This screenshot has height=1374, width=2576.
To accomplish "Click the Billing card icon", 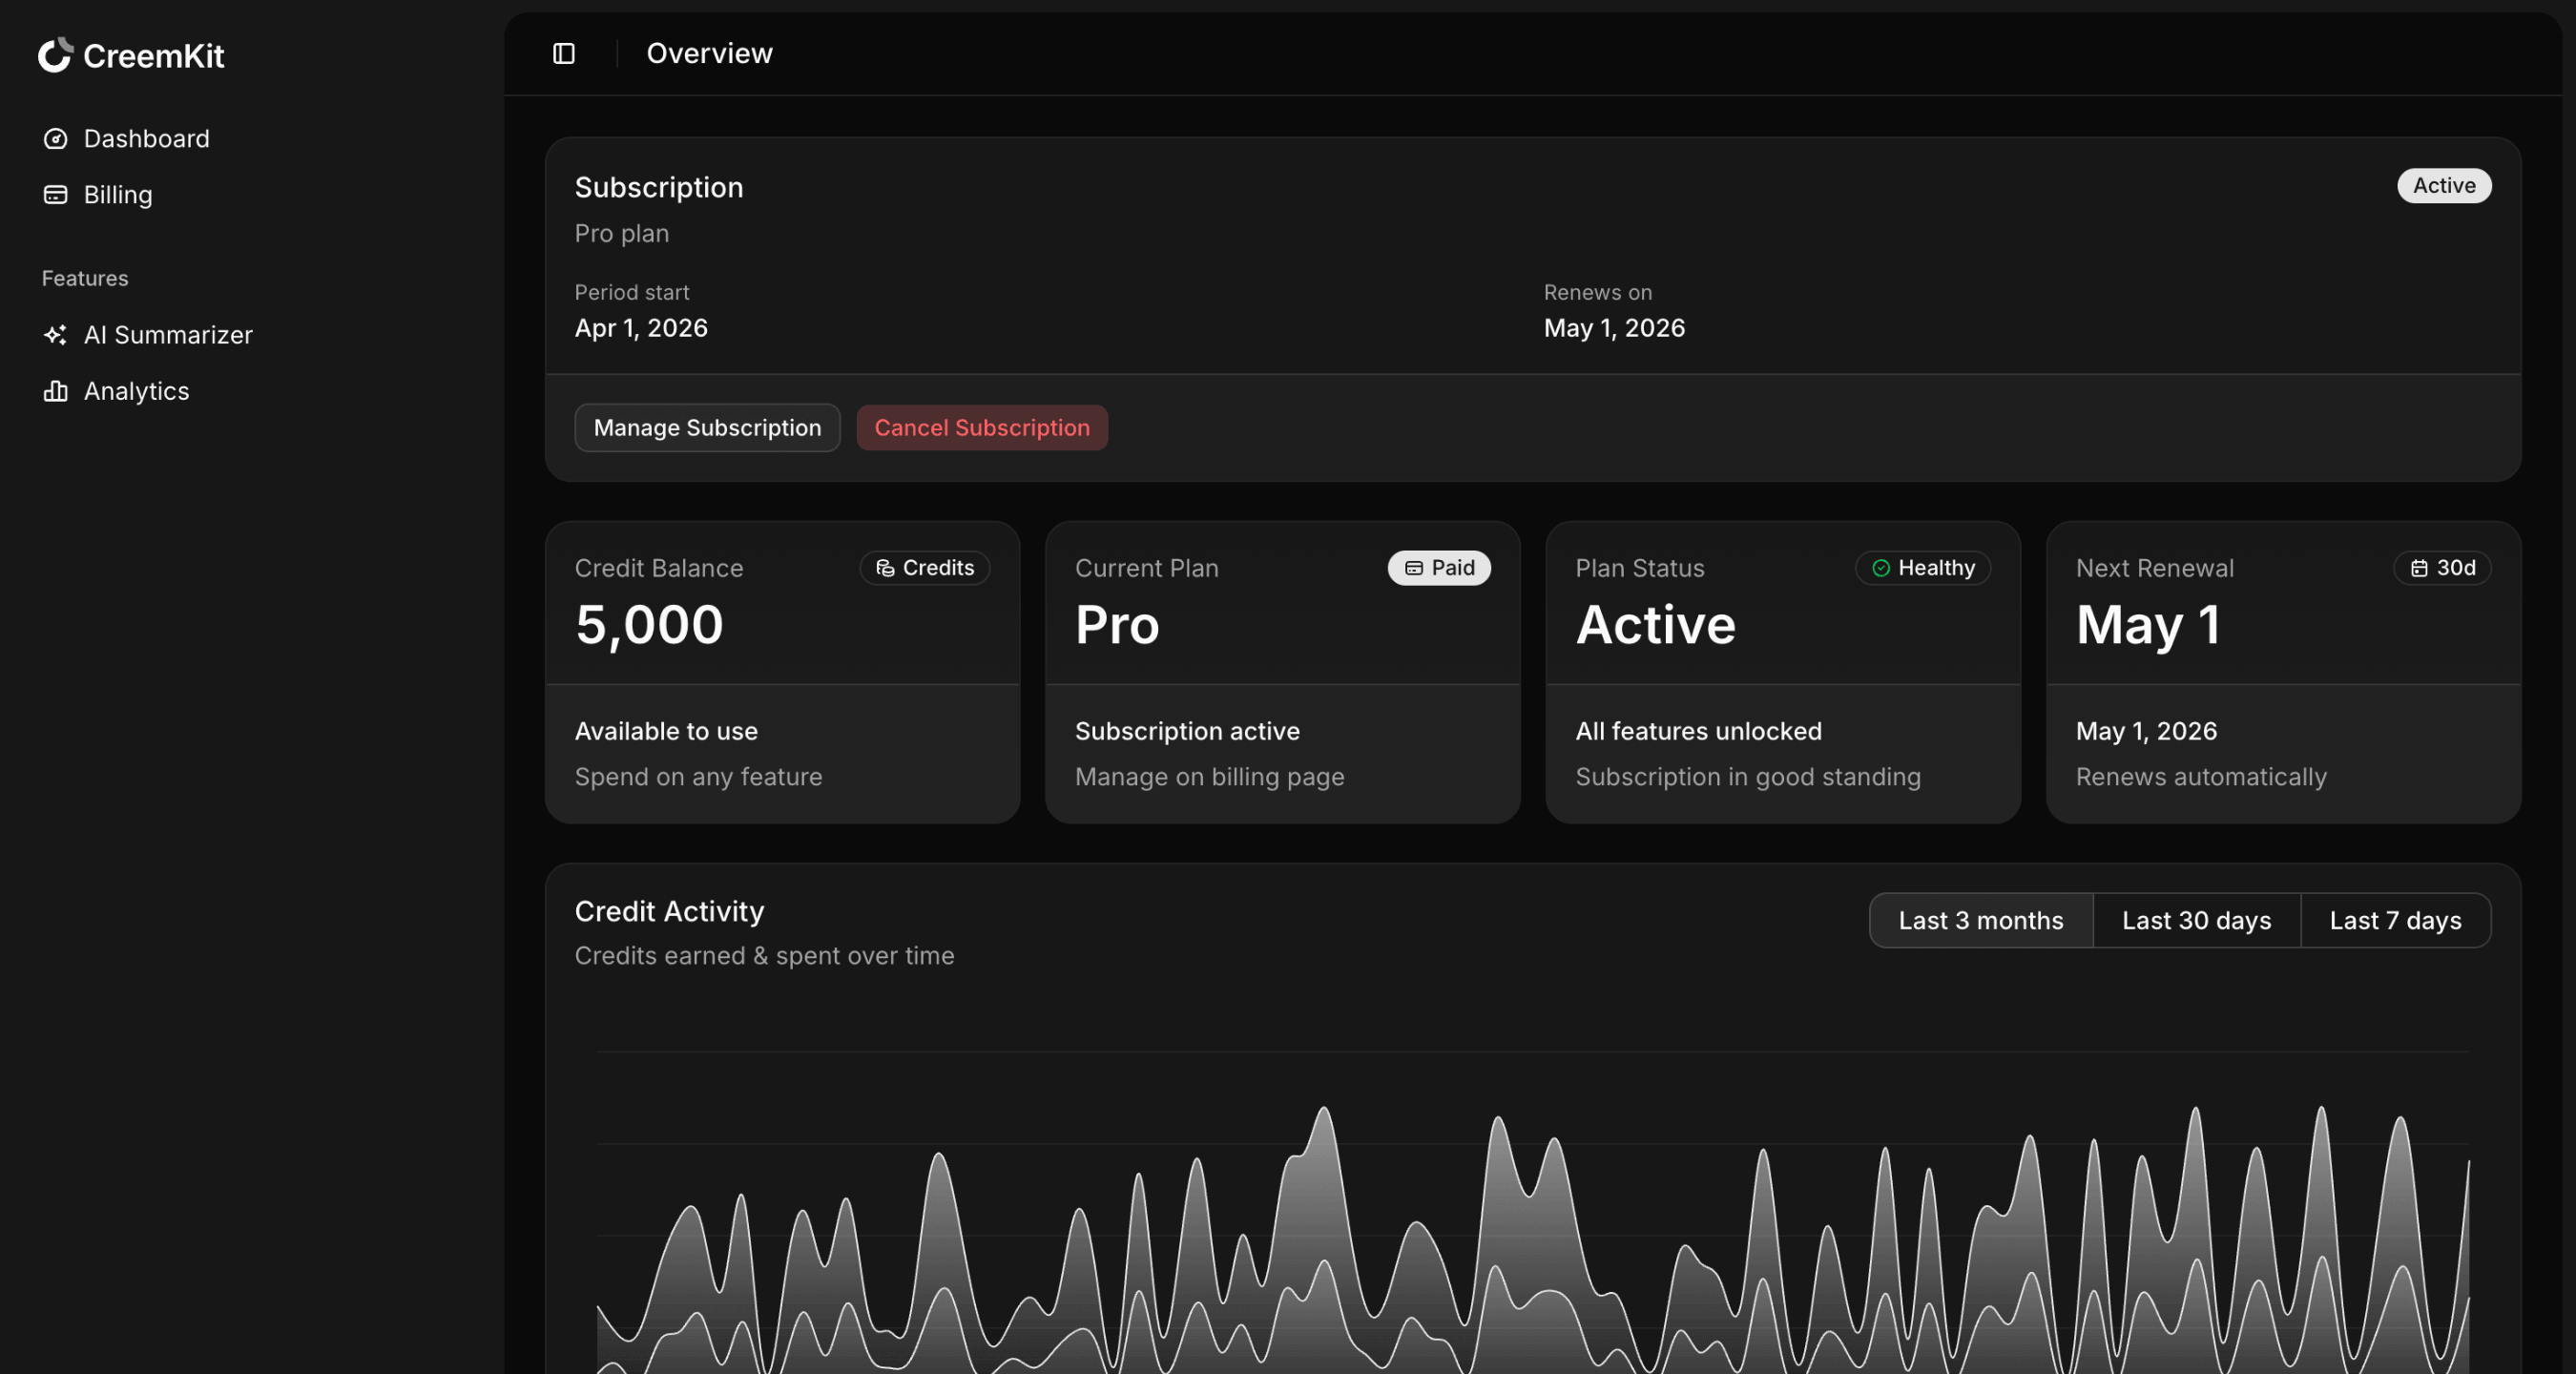I will tap(56, 195).
